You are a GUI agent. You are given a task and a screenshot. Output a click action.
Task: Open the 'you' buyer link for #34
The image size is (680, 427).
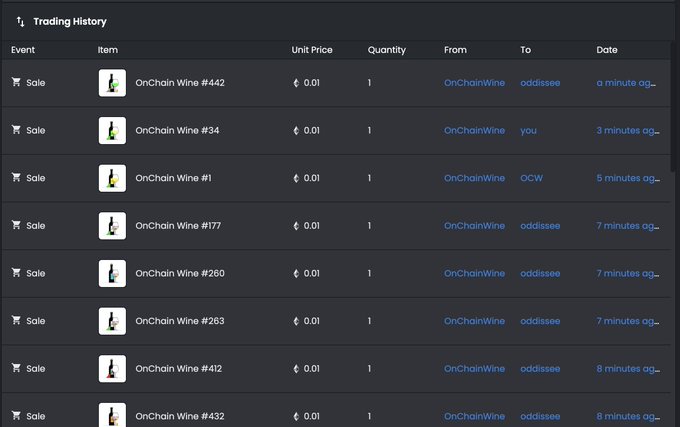point(528,130)
